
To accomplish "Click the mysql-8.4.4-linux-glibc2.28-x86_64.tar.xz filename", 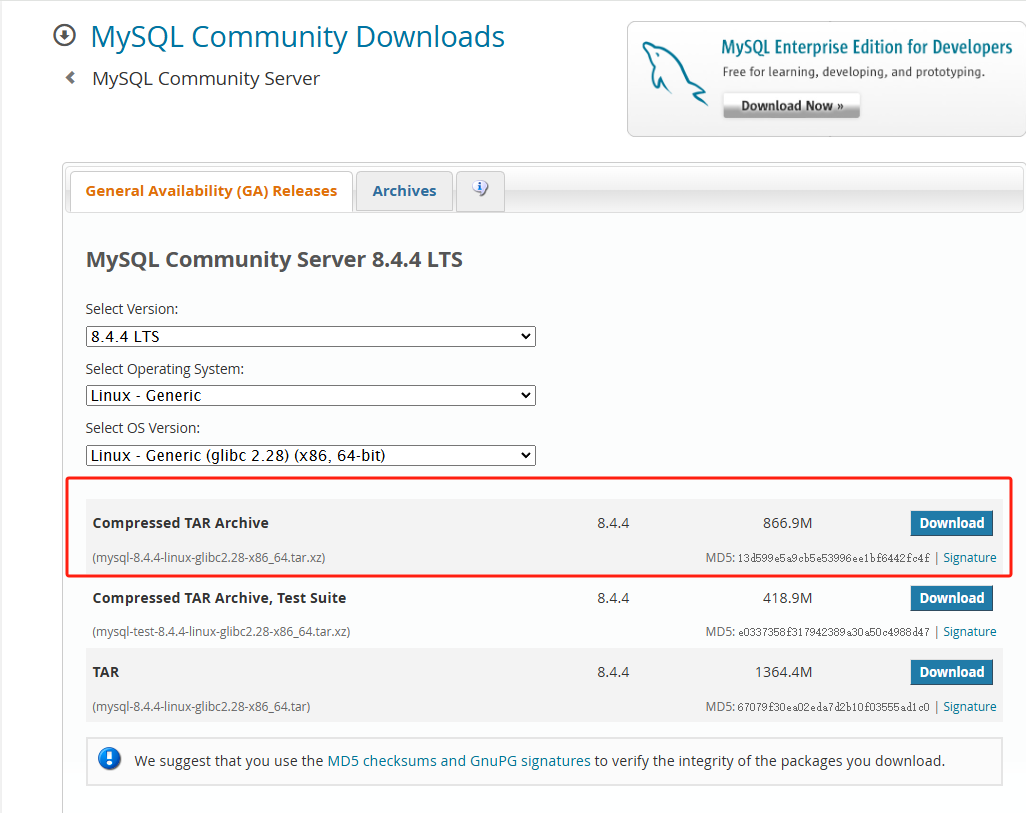I will coord(209,558).
